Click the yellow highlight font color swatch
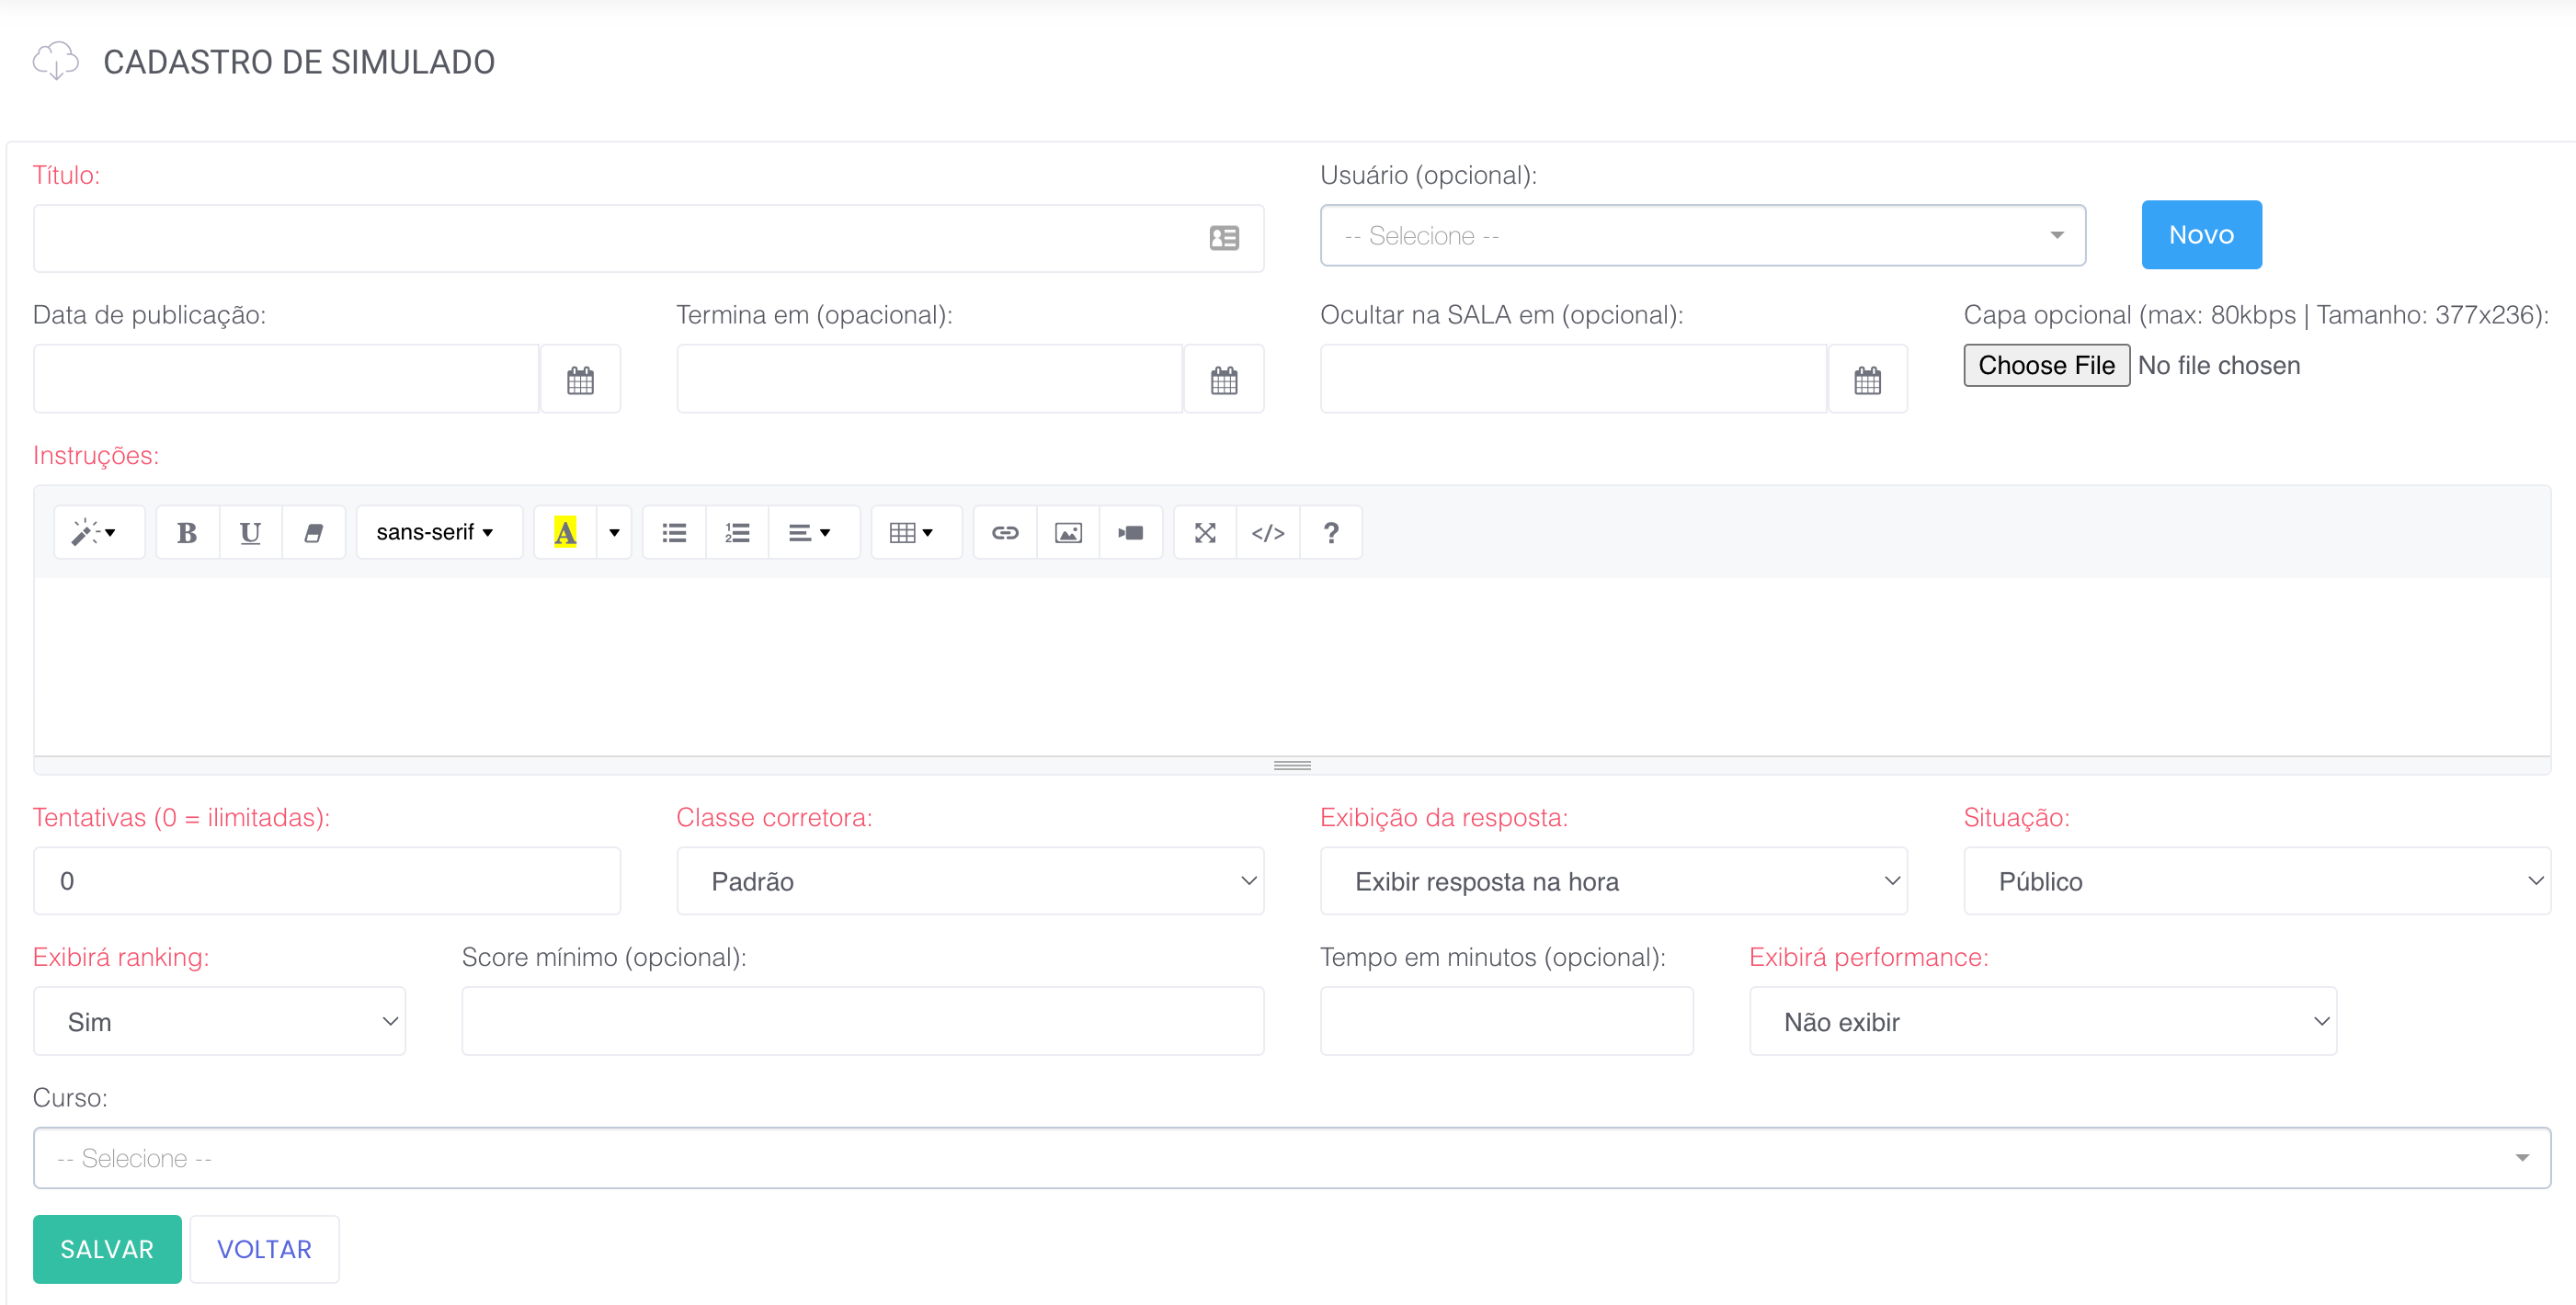This screenshot has width=2576, height=1305. coord(565,533)
